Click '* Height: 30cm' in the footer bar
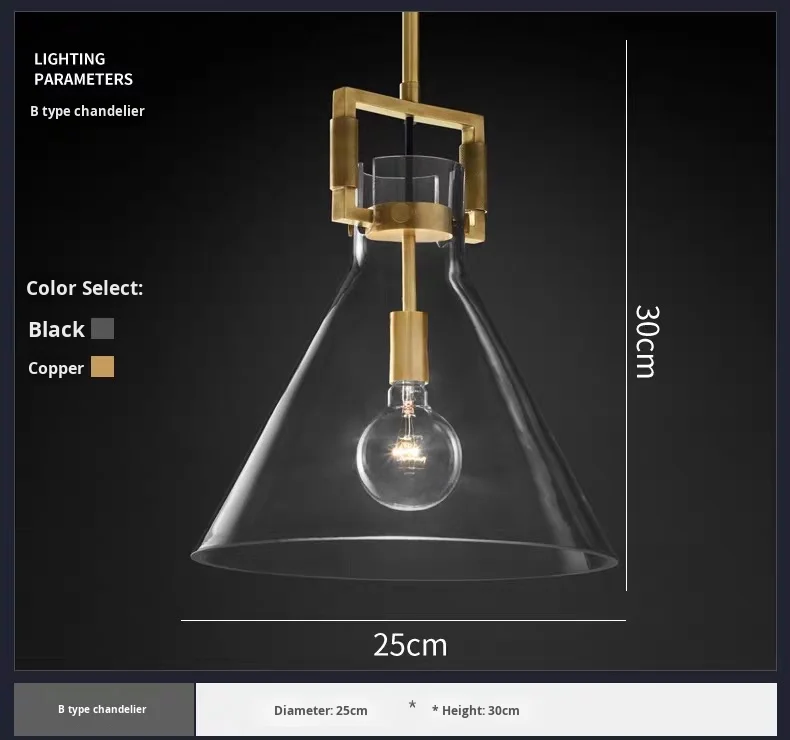The width and height of the screenshot is (790, 740). (476, 711)
